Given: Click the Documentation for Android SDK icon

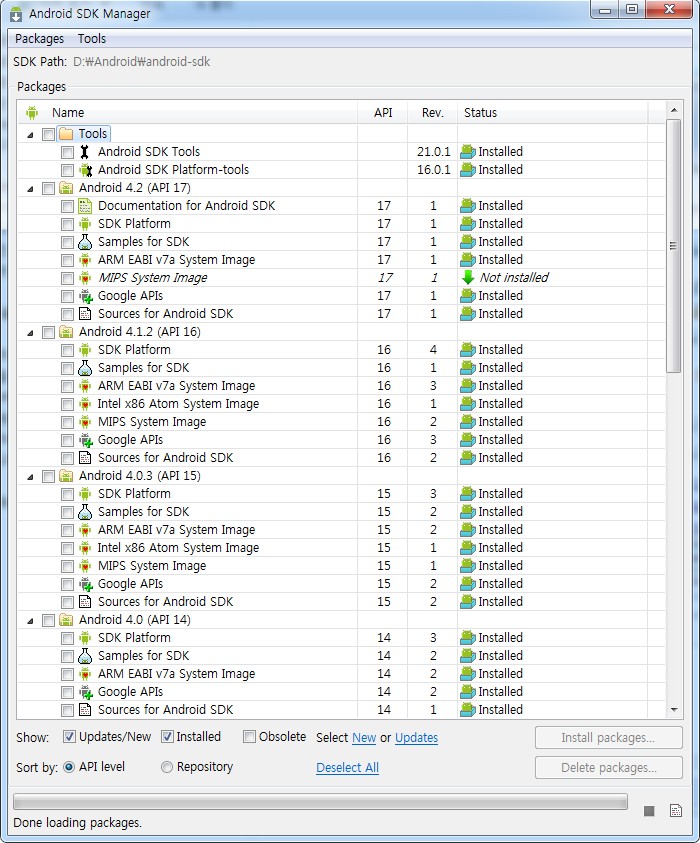Looking at the screenshot, I should pyautogui.click(x=85, y=206).
